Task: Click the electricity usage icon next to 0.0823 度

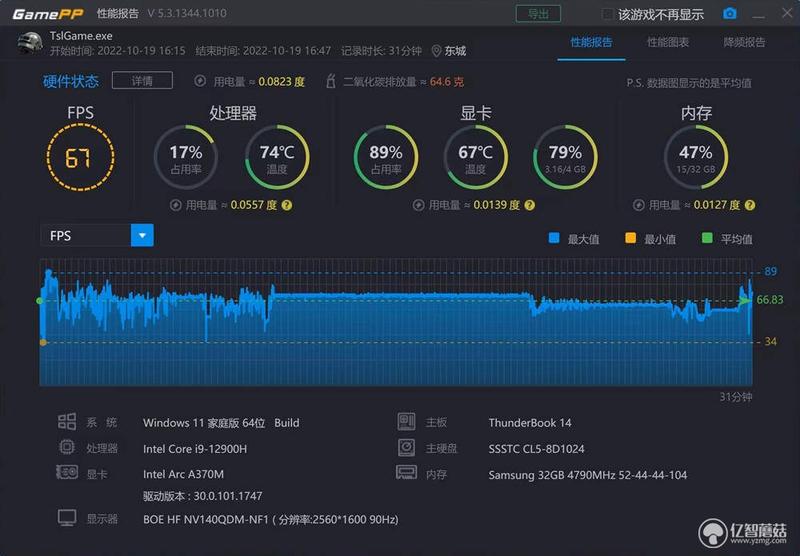Action: 201,81
